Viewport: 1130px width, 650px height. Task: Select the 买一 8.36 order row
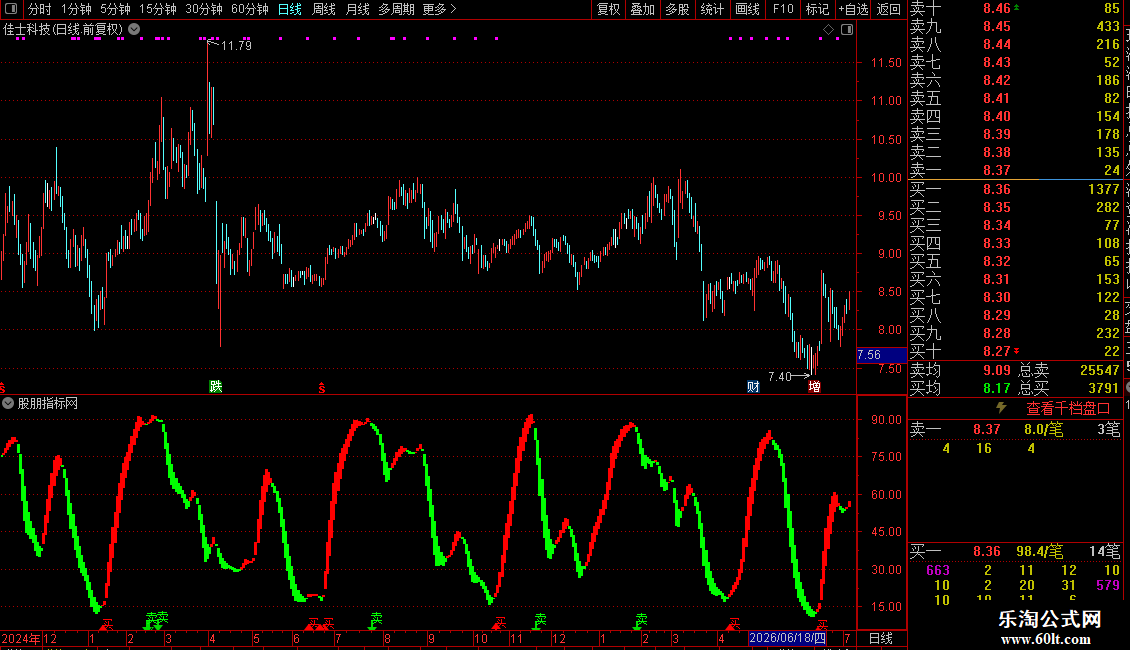(x=1015, y=189)
